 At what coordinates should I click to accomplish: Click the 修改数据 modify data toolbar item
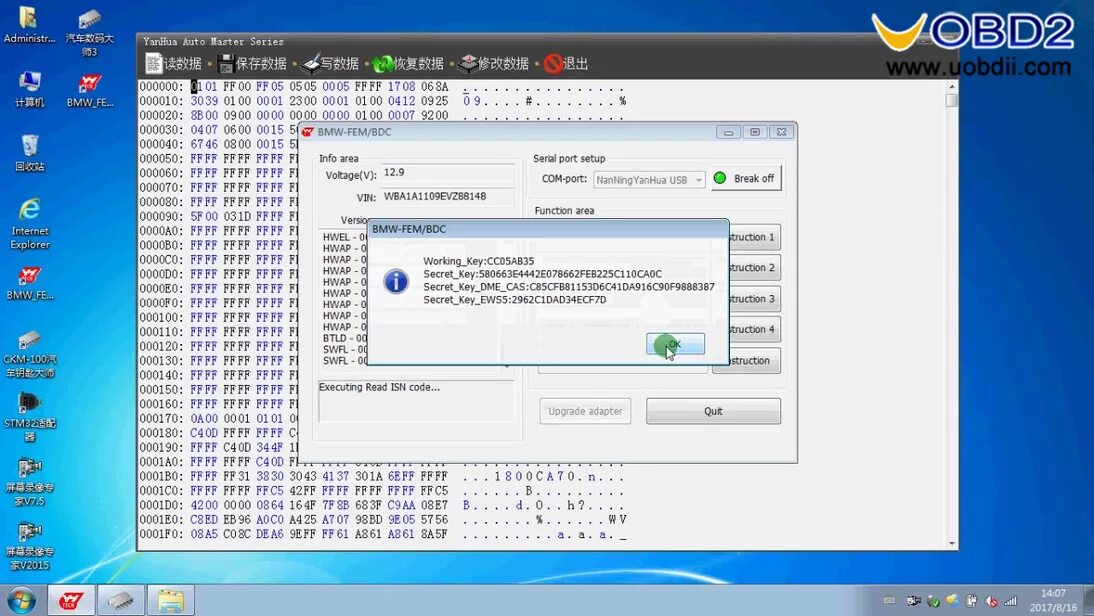pos(494,63)
